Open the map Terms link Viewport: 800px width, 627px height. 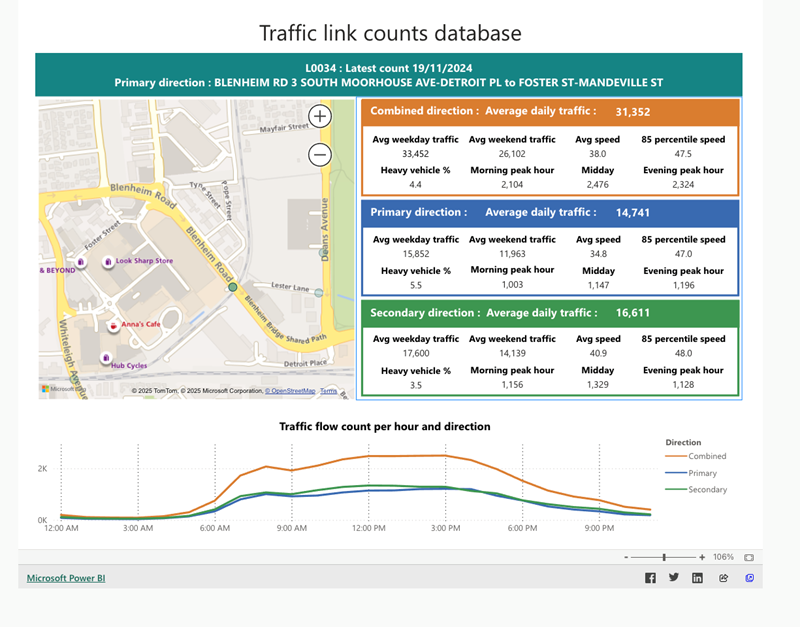pyautogui.click(x=328, y=391)
